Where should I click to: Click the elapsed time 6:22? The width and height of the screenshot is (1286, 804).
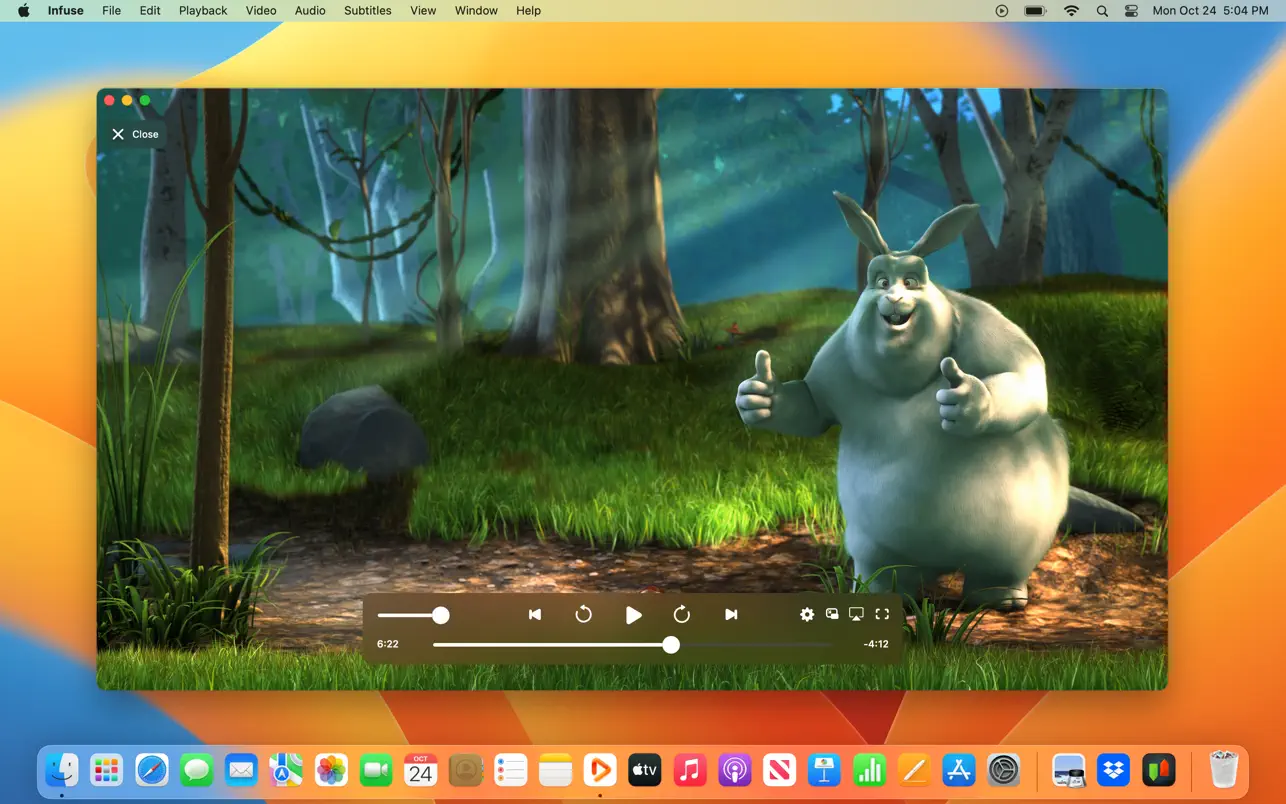pyautogui.click(x=388, y=644)
